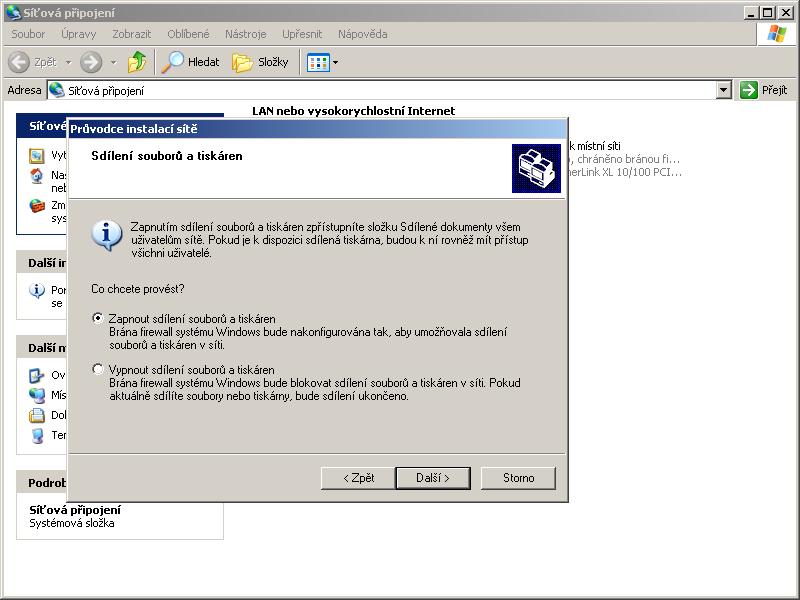Open the Nápověda menu
Image resolution: width=800 pixels, height=600 pixels.
tap(362, 34)
